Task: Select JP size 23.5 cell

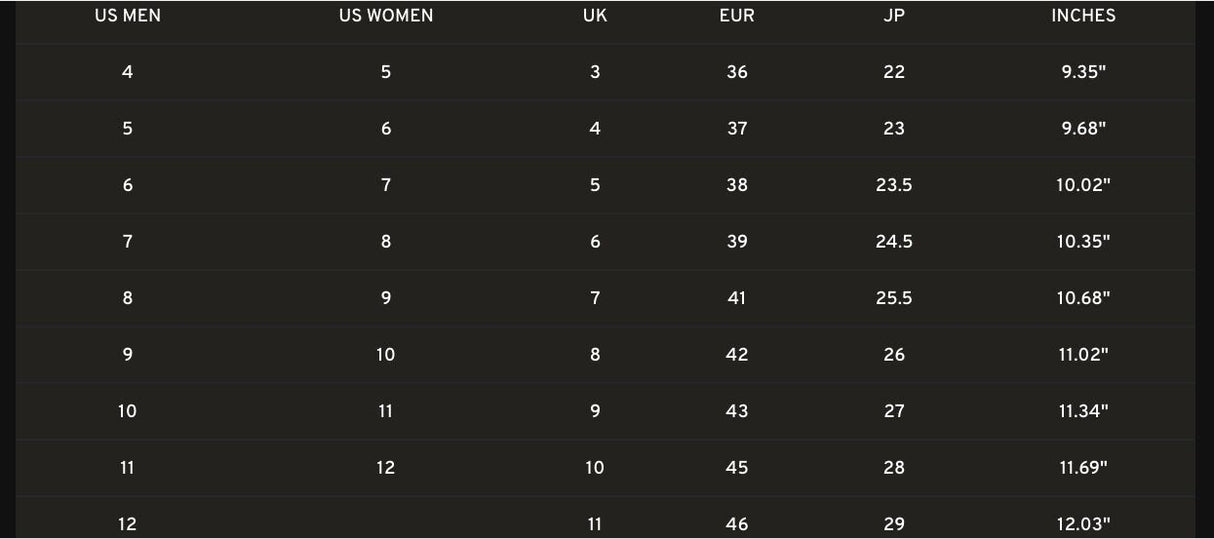Action: point(894,185)
